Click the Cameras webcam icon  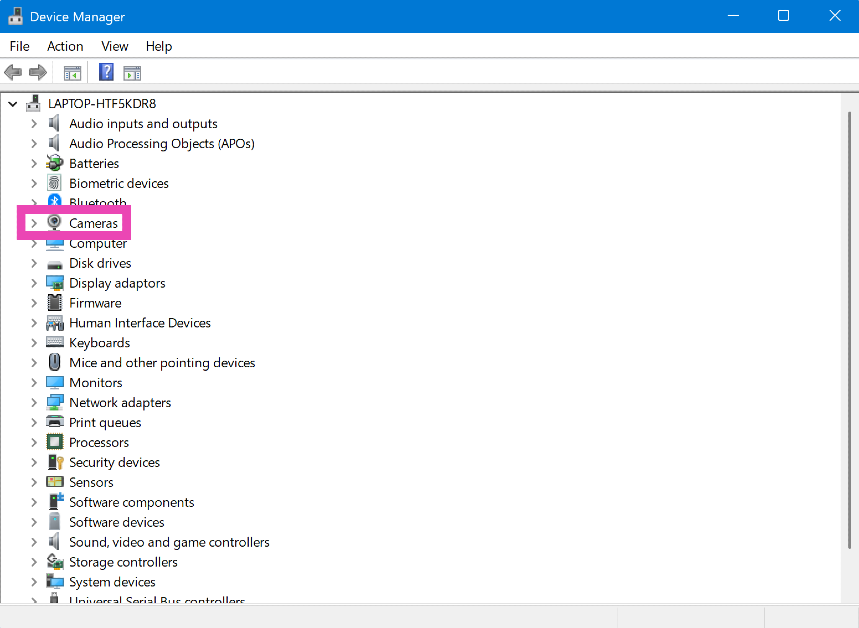[x=55, y=223]
